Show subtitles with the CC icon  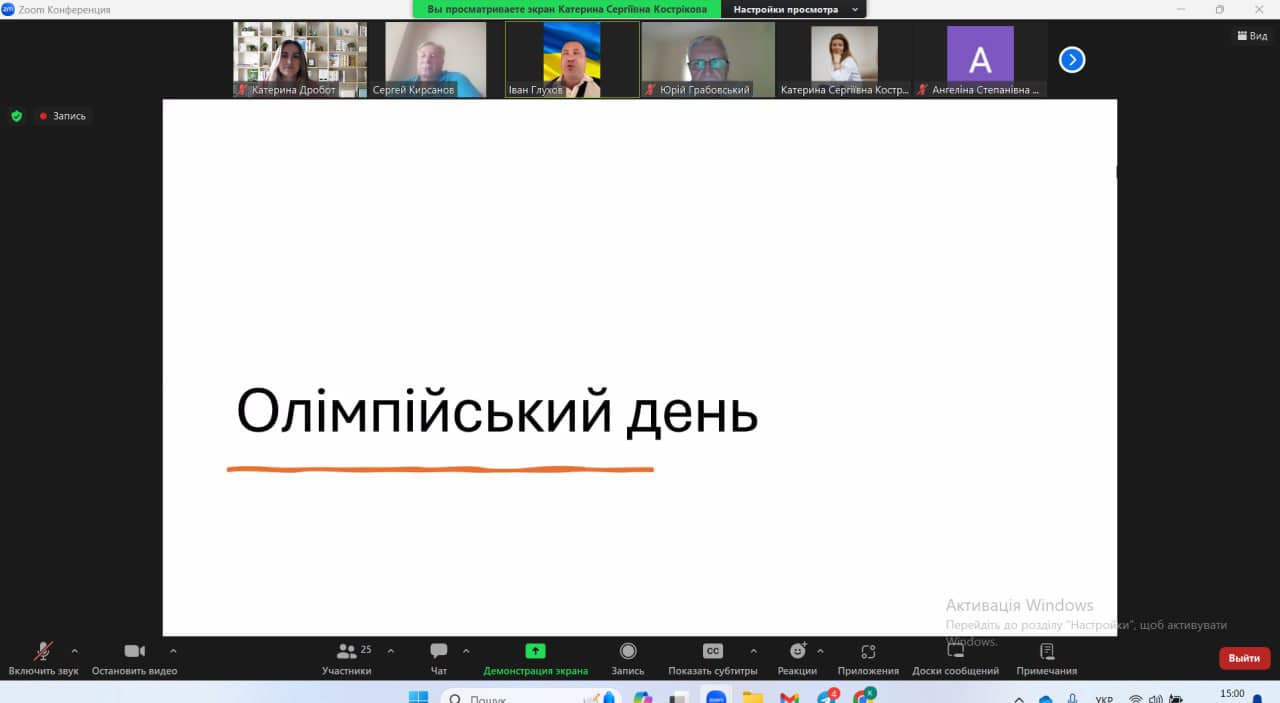(713, 651)
